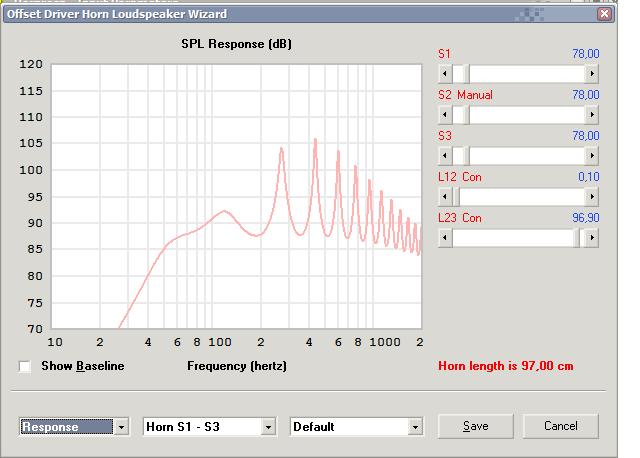Screen dimensions: 640x458
Task: Click the L12 Con slider left arrow
Action: tap(445, 197)
